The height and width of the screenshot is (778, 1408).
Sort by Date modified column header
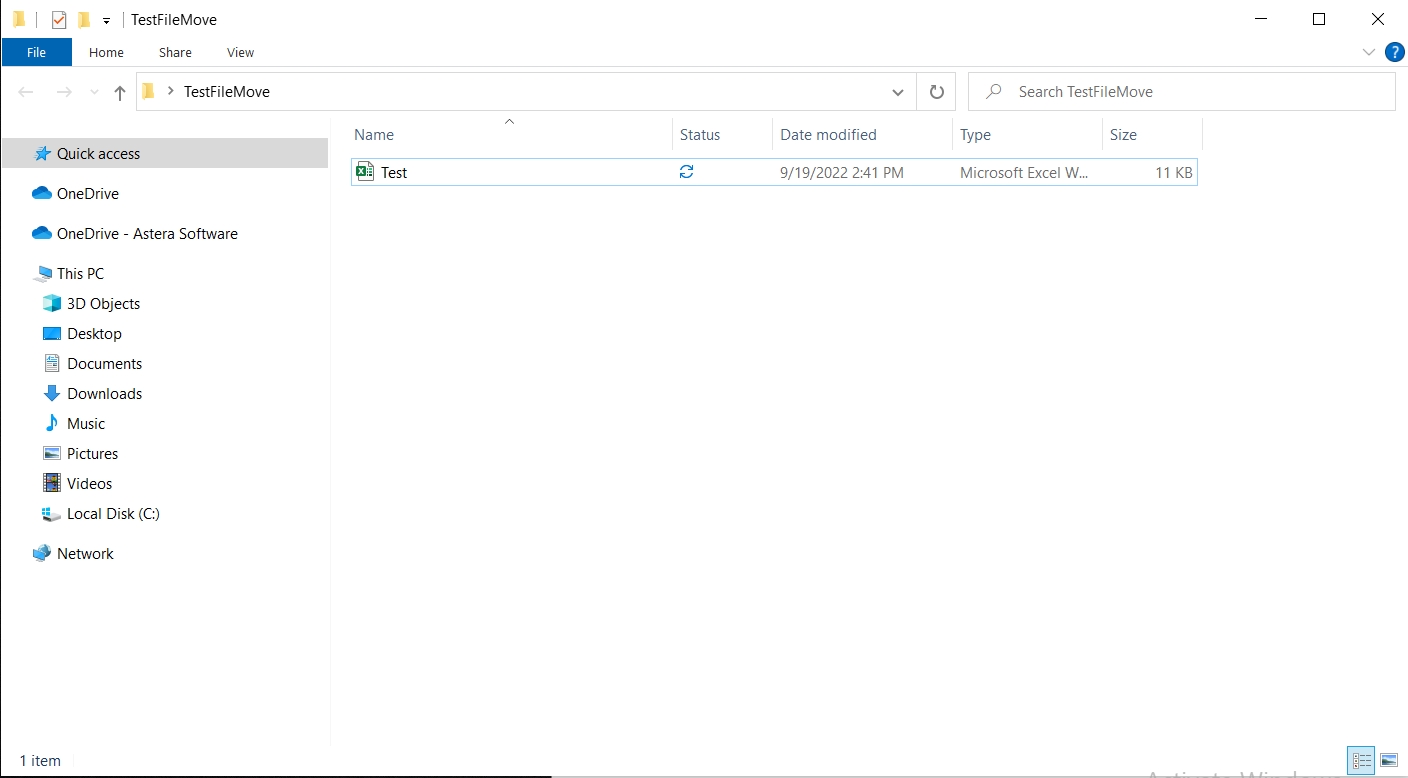[828, 135]
